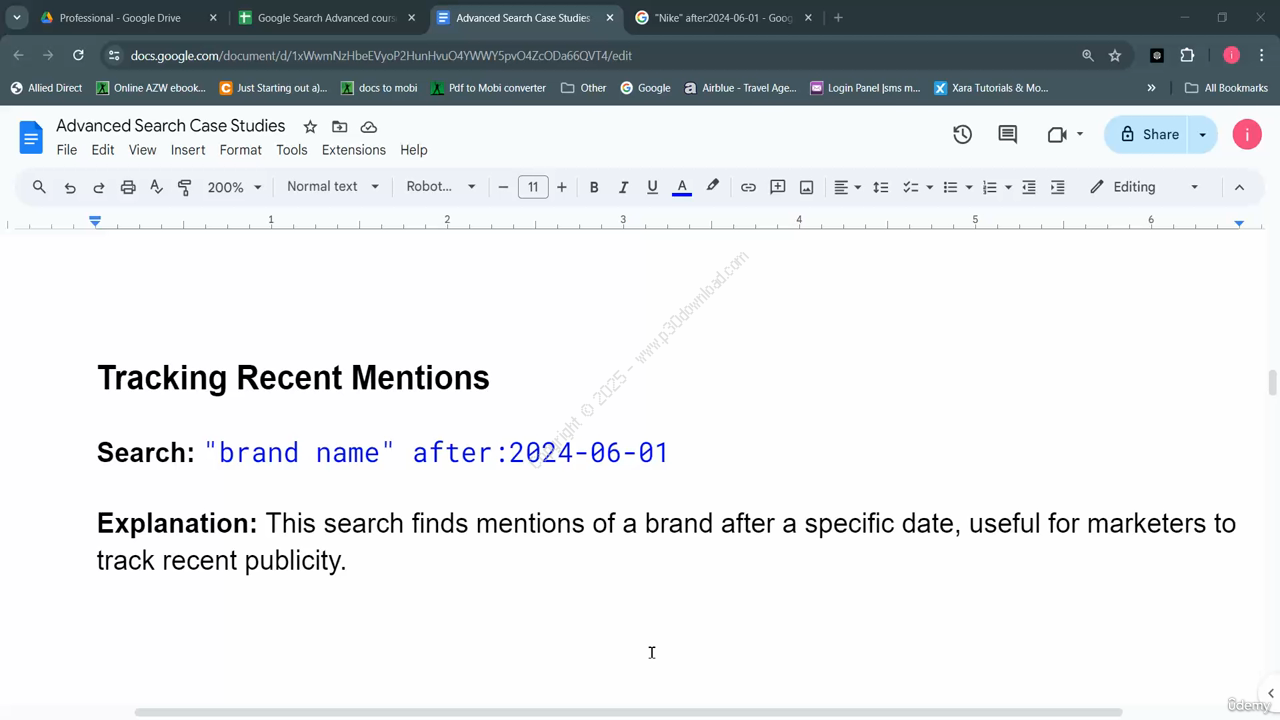
Task: Show all comments icon
Action: 1007,134
